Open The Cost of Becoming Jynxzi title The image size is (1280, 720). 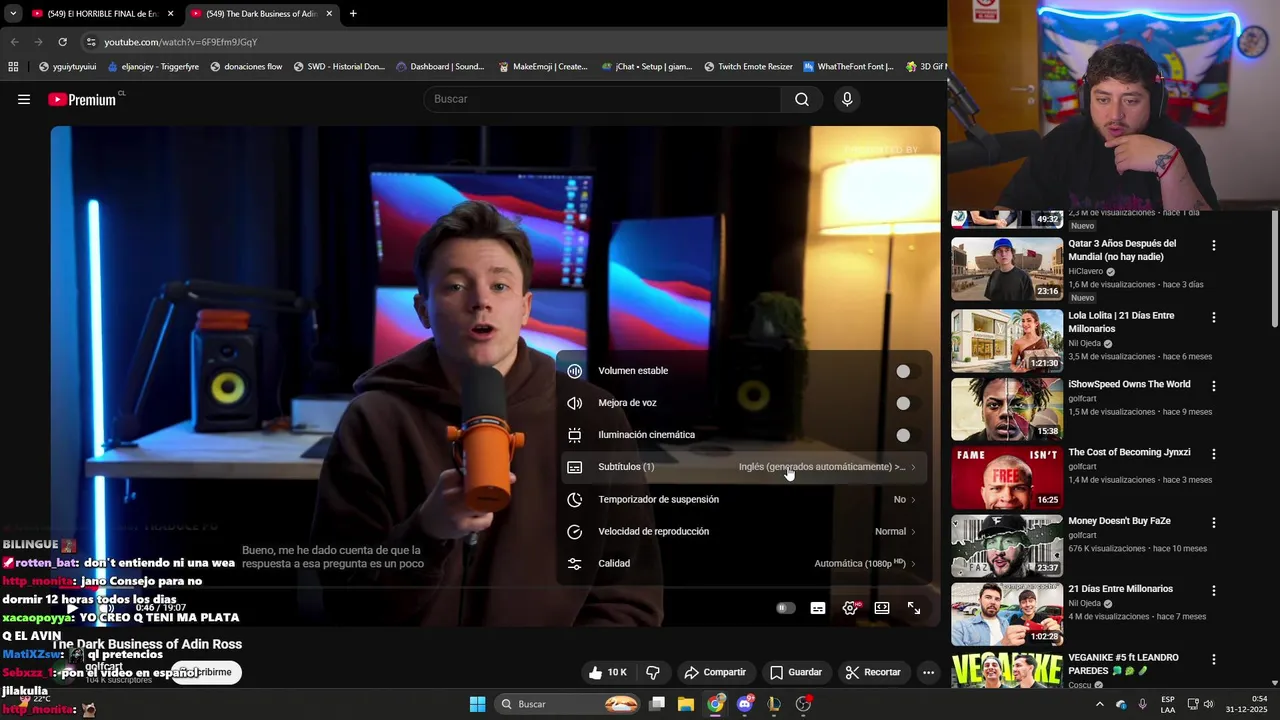[1129, 452]
